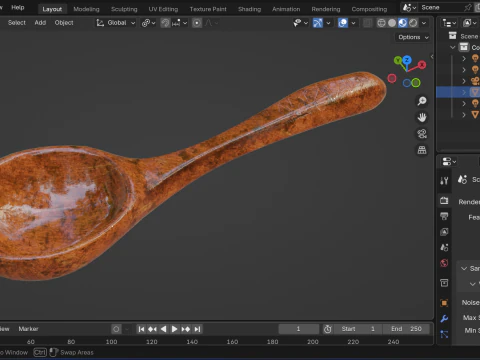
Task: Switch to the Texture Paint workspace tab
Action: [x=208, y=9]
